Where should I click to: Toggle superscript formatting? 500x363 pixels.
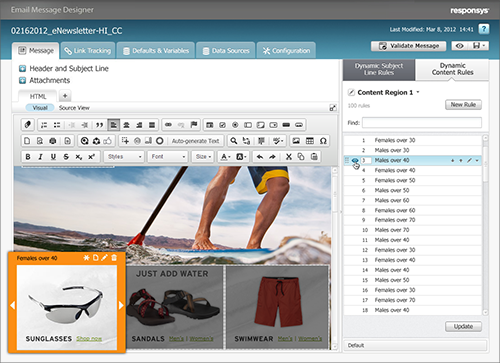[91, 157]
